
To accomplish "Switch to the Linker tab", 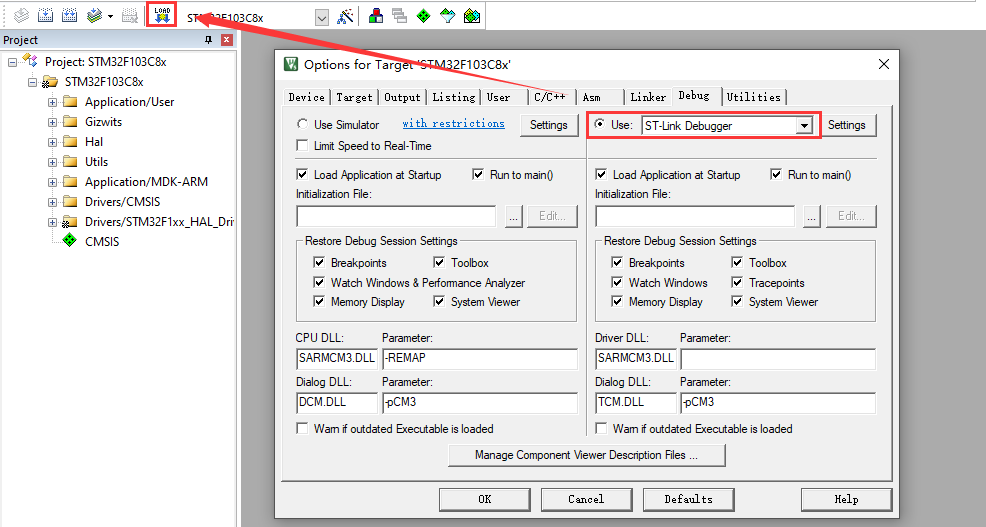I will (x=648, y=97).
